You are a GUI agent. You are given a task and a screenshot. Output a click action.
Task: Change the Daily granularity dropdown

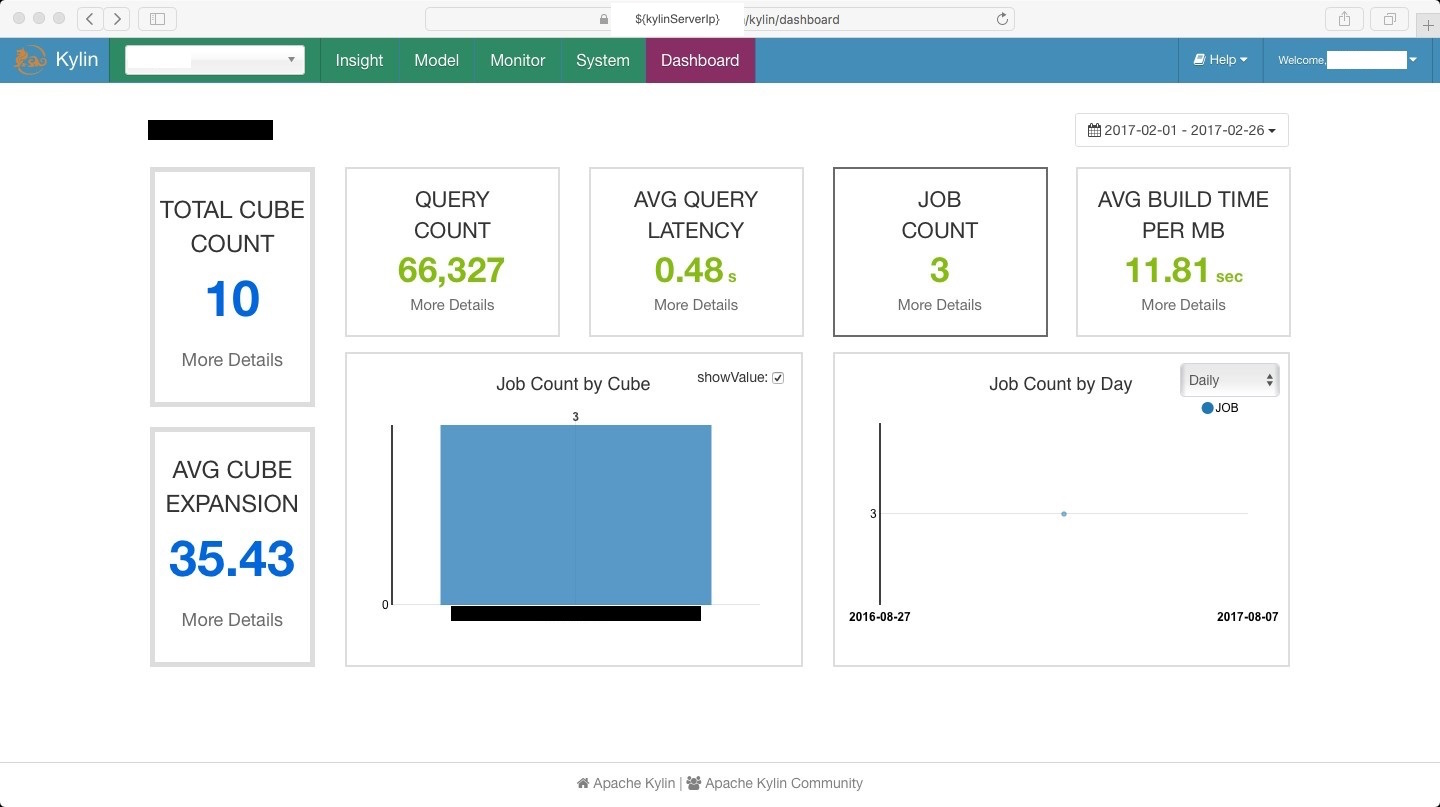click(x=1229, y=380)
